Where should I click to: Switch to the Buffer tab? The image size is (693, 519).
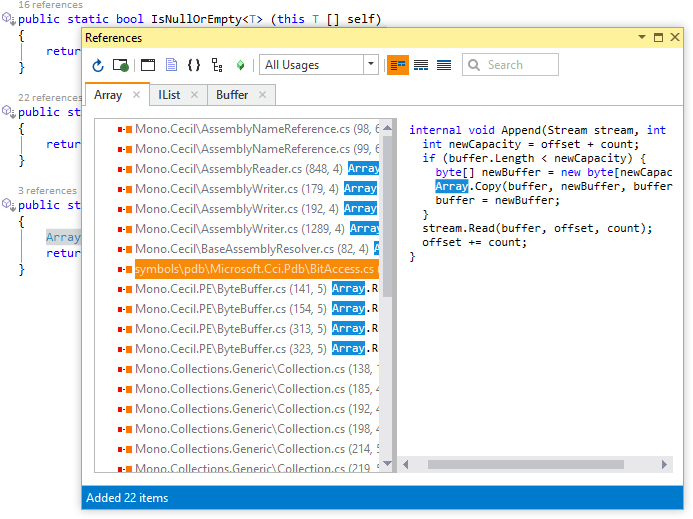click(232, 95)
